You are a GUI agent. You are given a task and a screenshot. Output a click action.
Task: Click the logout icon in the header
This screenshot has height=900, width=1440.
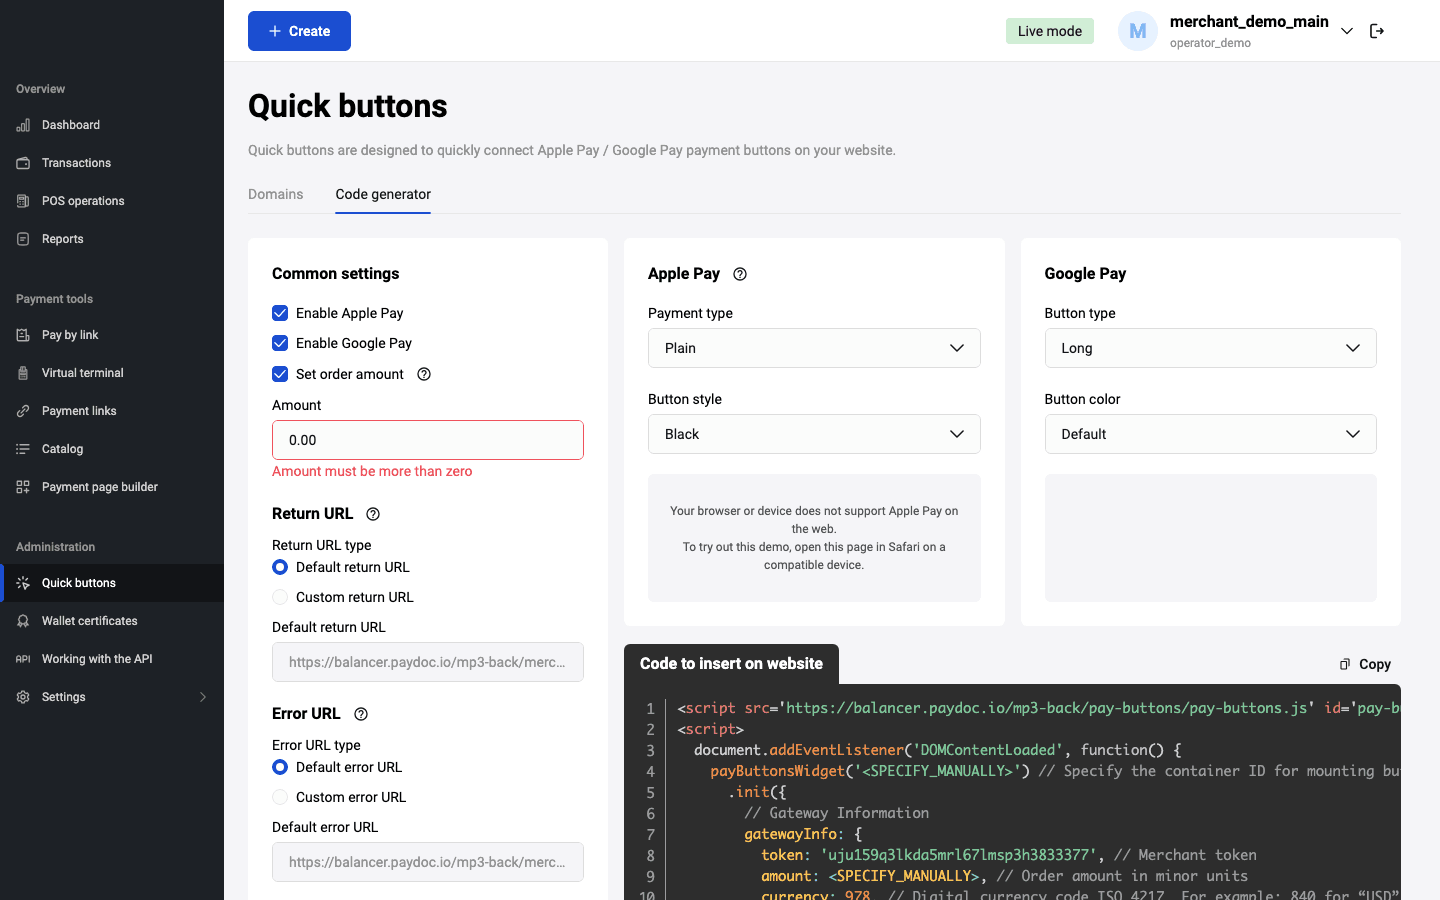(x=1377, y=31)
